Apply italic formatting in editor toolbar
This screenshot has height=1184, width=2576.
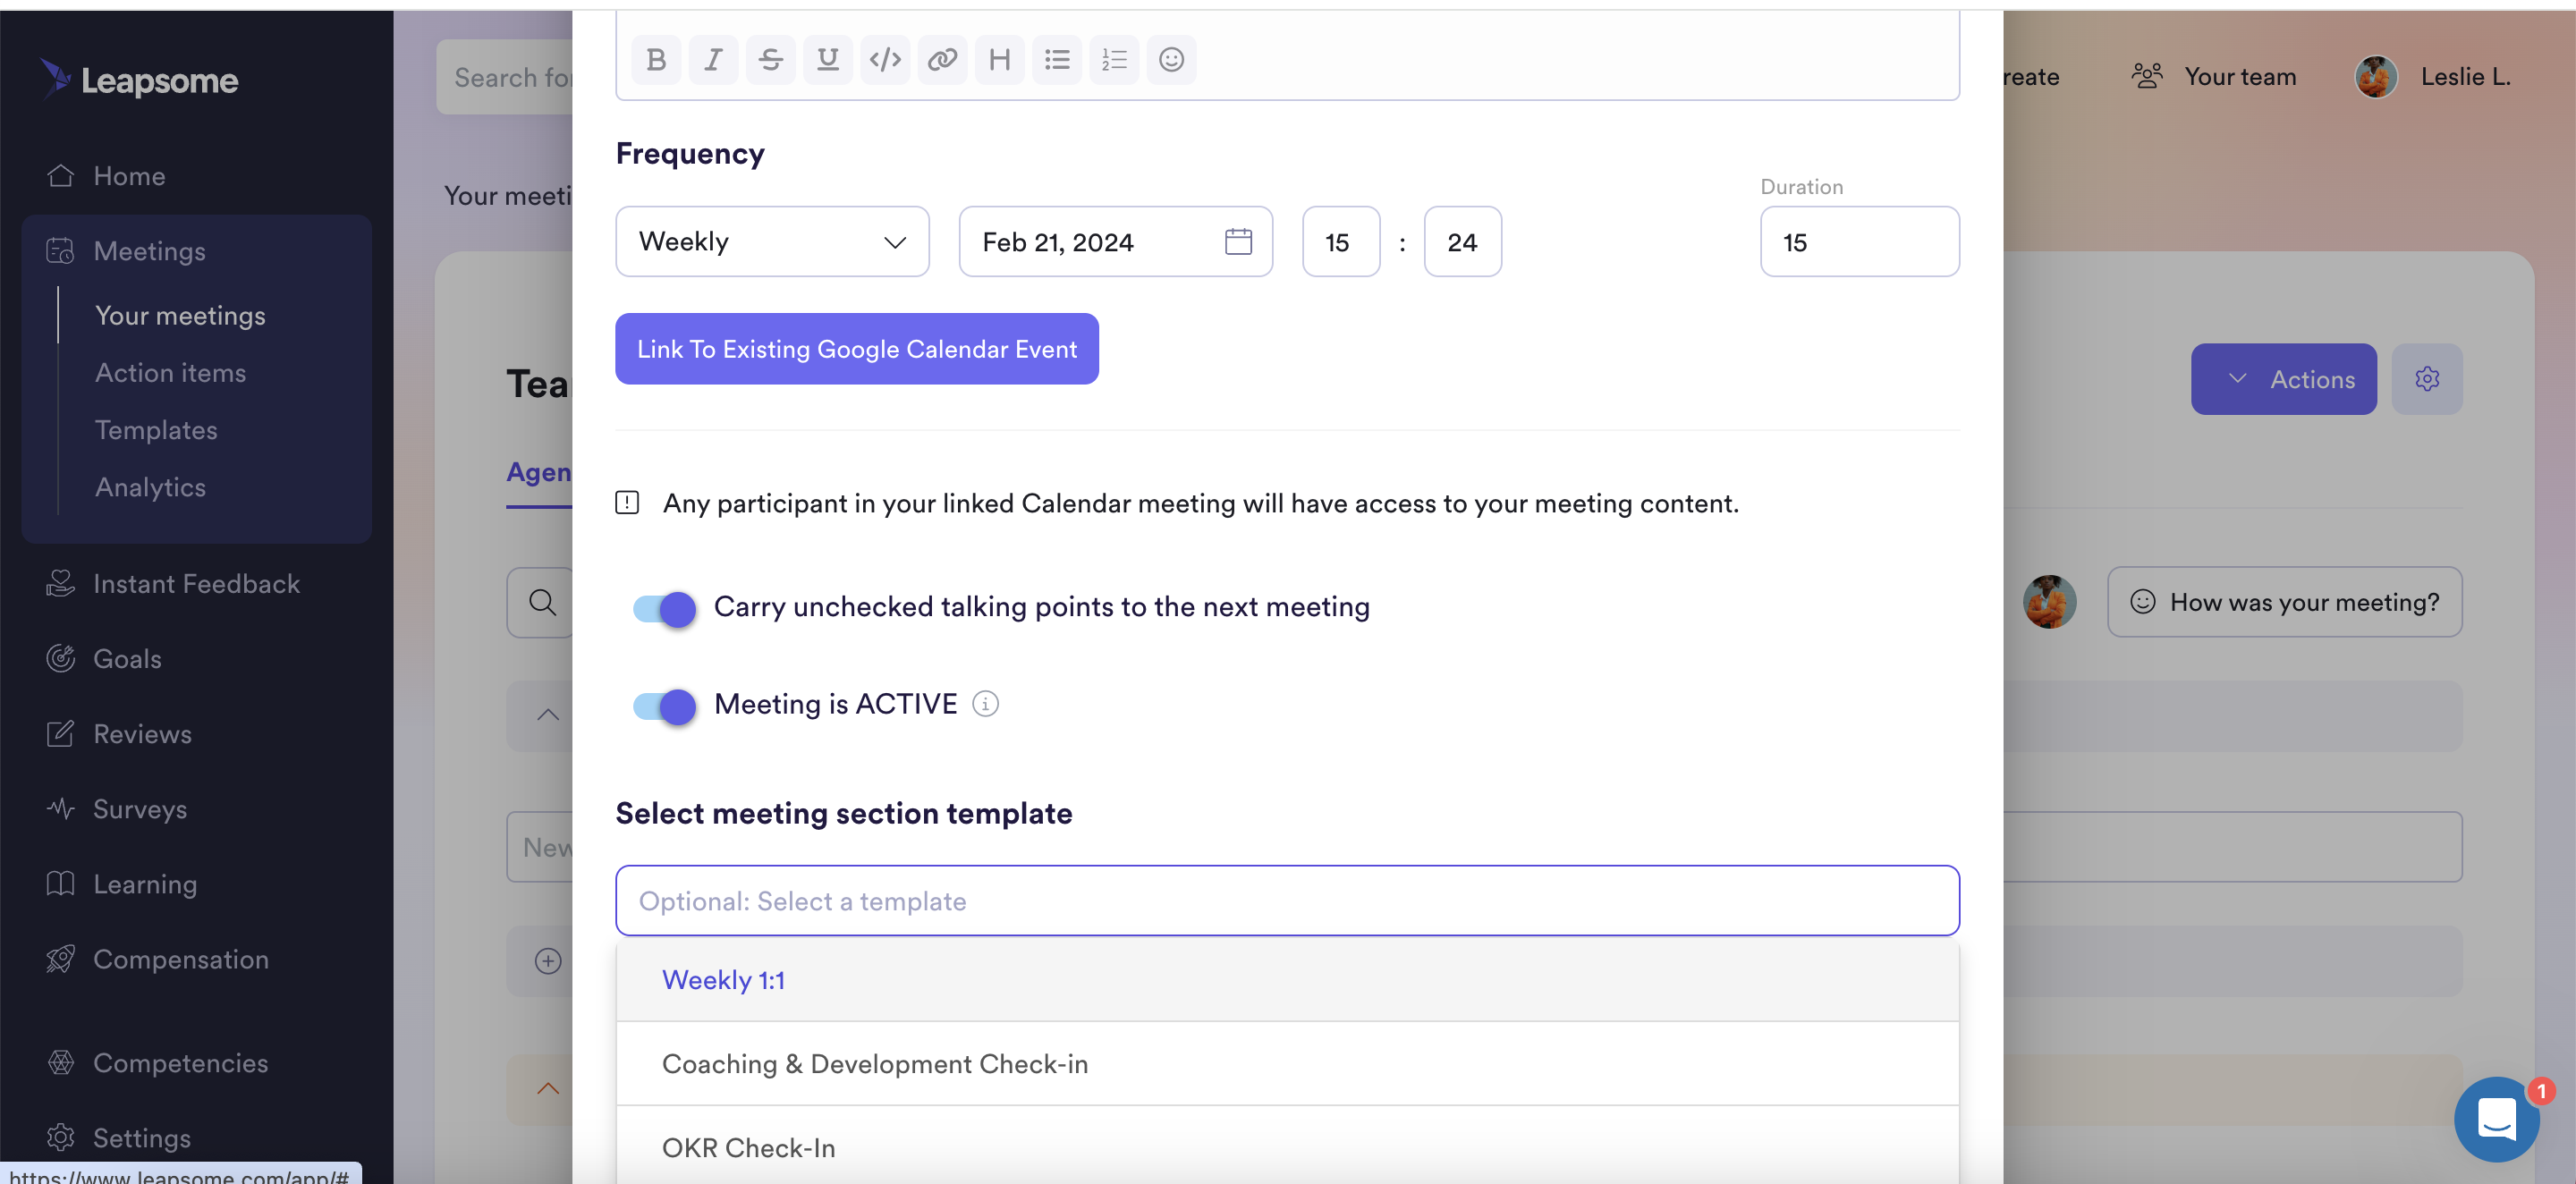713,60
